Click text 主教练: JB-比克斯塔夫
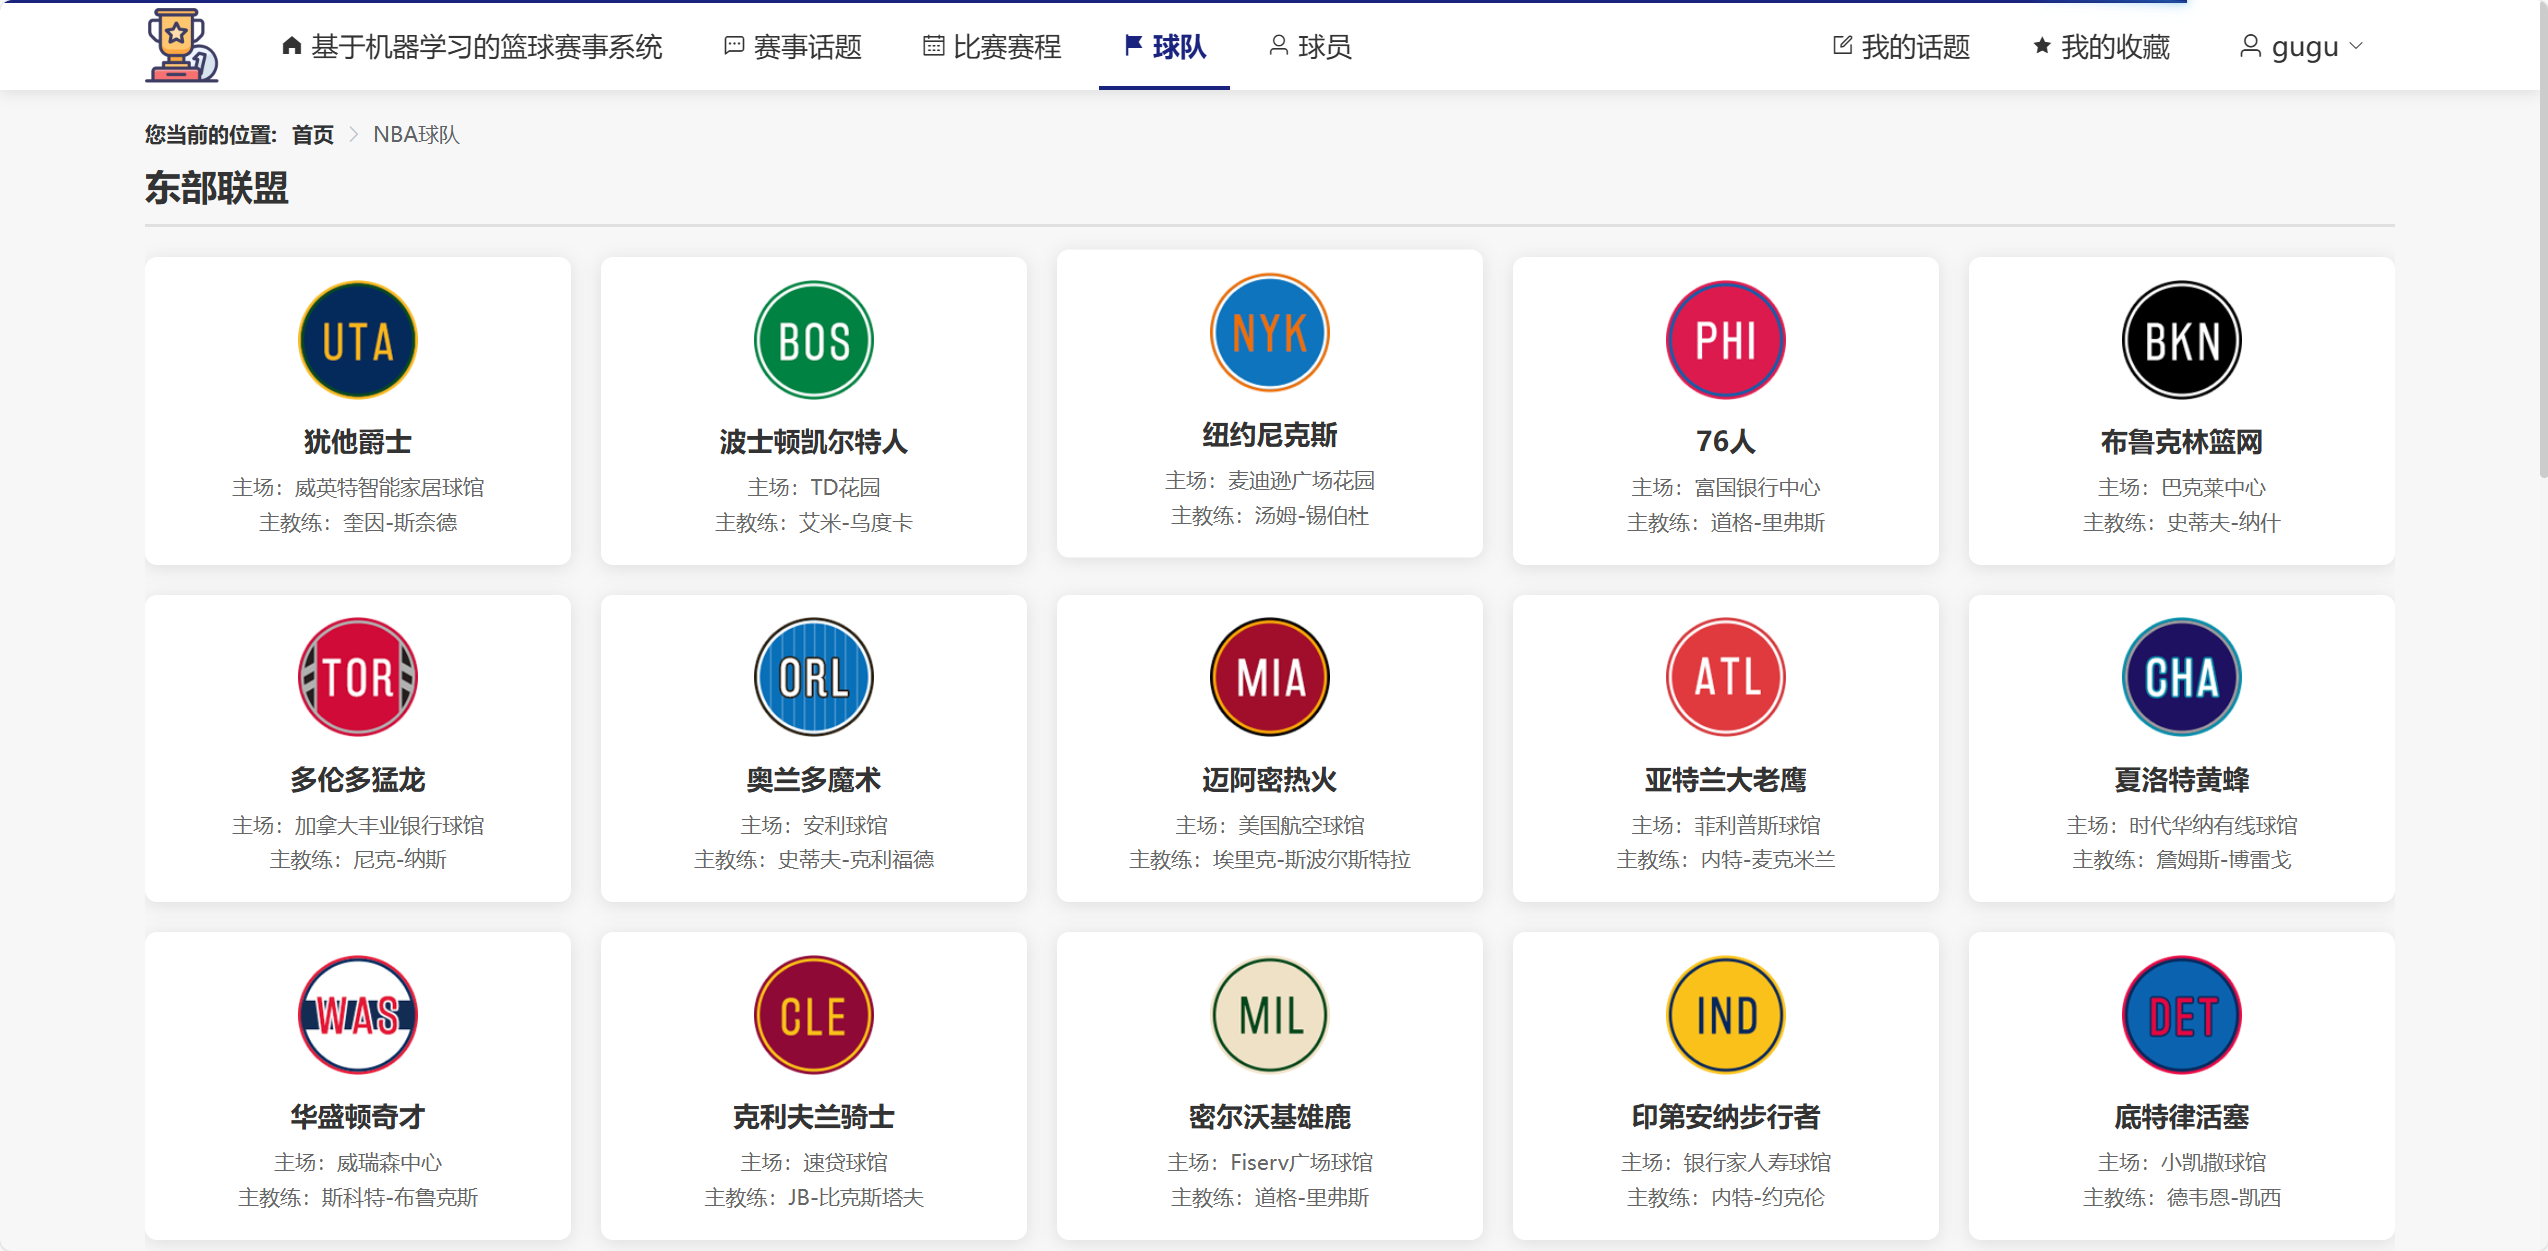Screen dimensions: 2548x1251 814,1197
